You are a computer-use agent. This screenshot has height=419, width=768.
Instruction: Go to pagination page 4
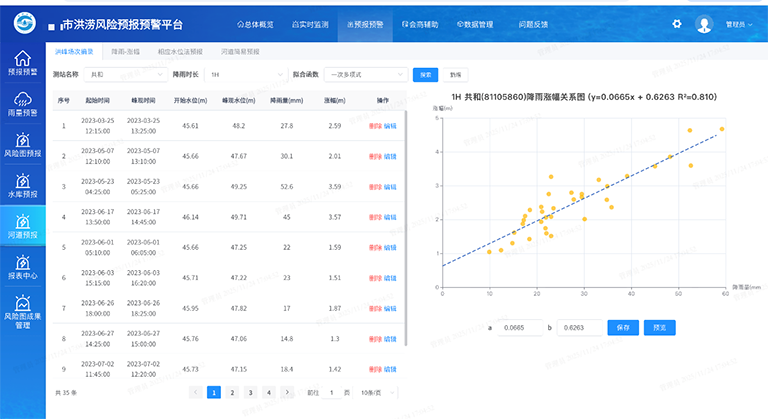268,392
